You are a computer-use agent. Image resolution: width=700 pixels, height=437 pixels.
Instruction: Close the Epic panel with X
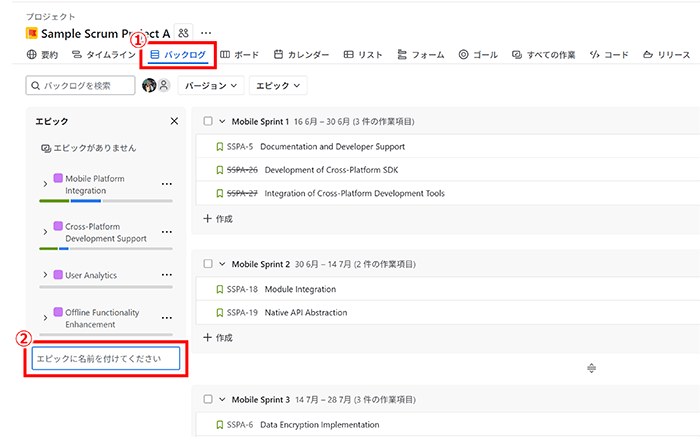(x=174, y=121)
